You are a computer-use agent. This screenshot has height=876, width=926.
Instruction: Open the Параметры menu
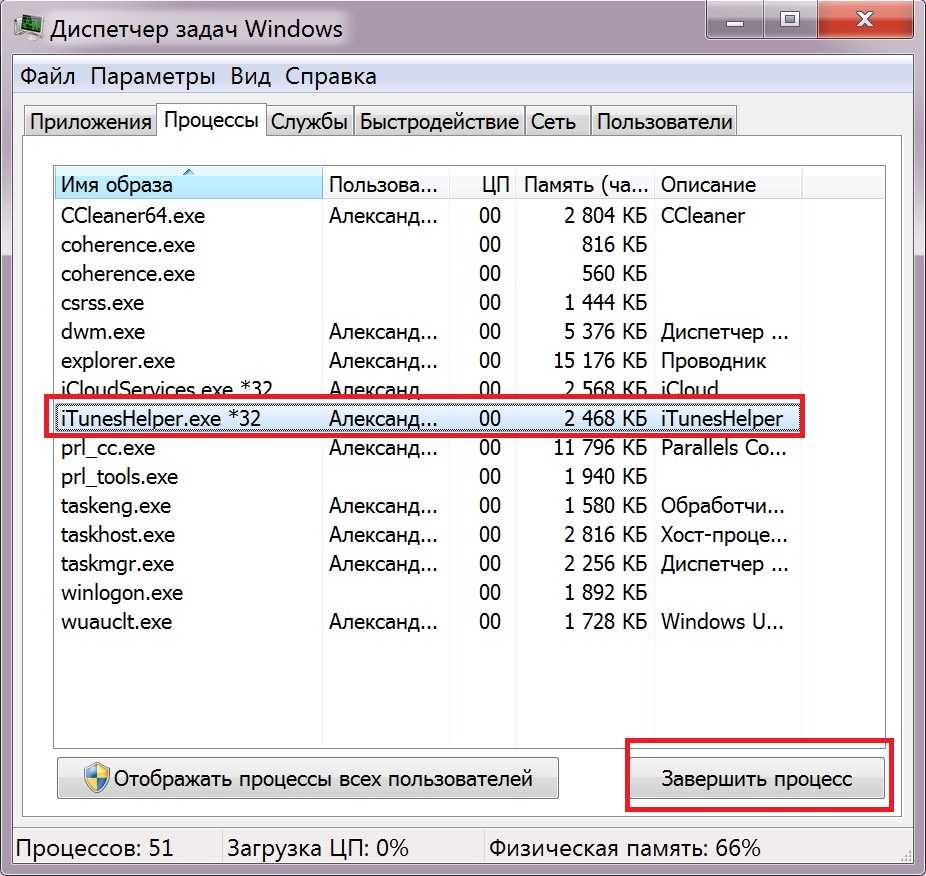coord(152,76)
